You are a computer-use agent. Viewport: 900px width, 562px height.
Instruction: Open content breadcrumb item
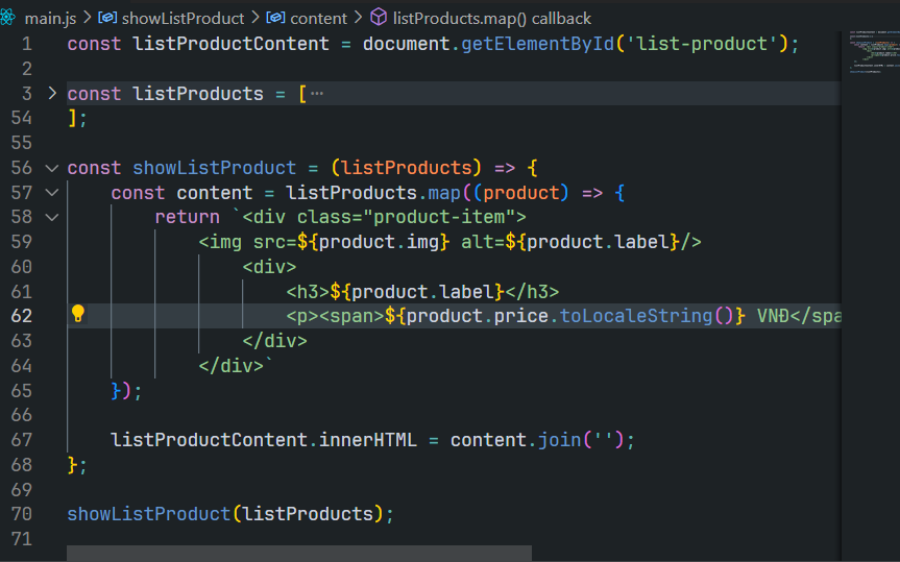tap(319, 18)
